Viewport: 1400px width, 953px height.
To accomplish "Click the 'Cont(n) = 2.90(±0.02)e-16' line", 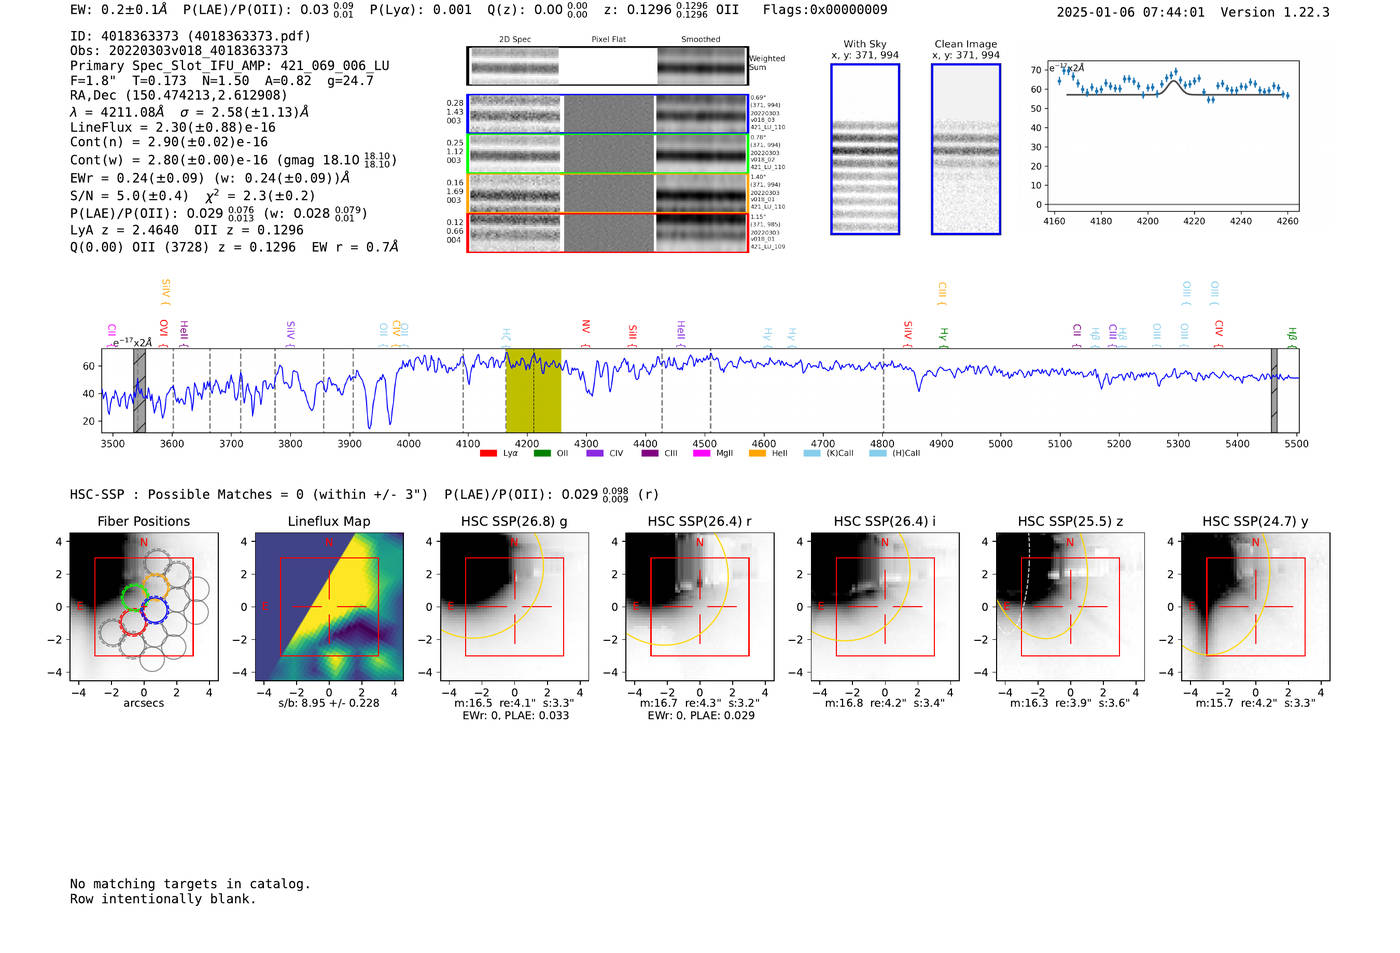I will [169, 142].
